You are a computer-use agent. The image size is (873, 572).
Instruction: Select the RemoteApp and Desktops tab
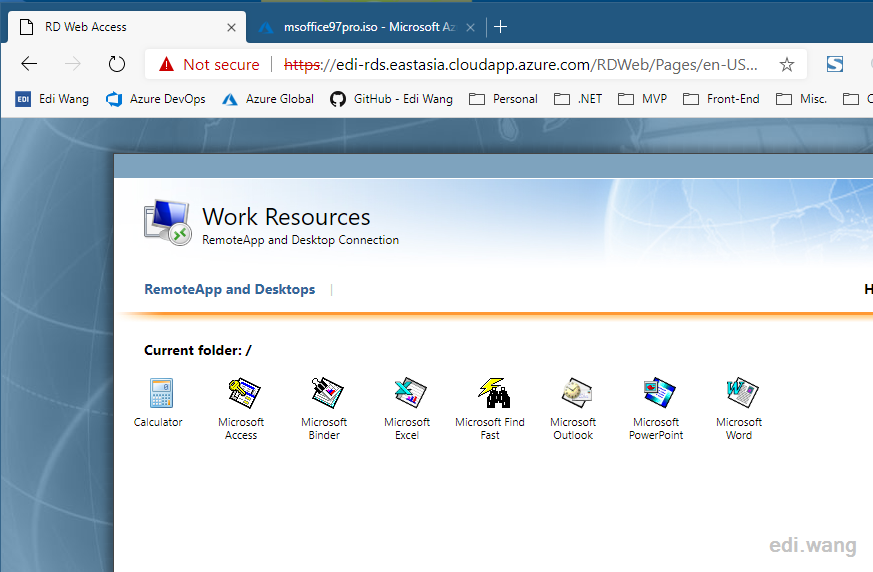(229, 289)
